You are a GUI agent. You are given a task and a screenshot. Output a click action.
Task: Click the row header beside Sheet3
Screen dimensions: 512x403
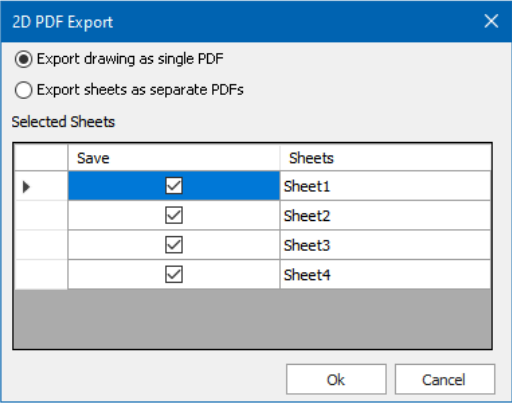pos(41,245)
